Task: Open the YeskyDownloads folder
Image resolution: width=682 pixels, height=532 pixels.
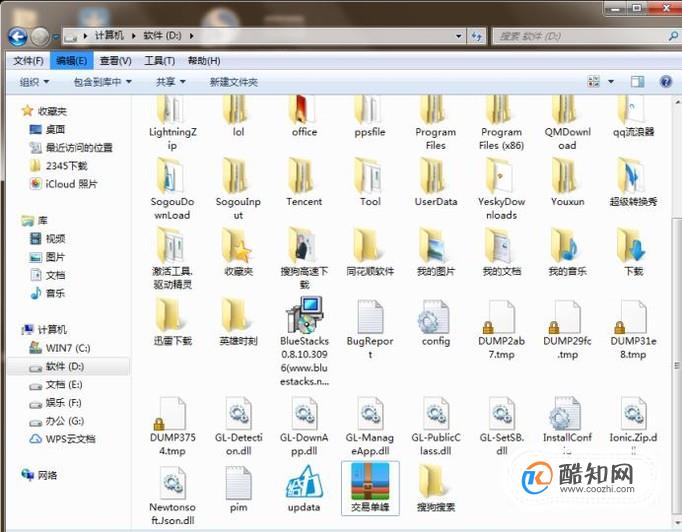Action: 501,189
